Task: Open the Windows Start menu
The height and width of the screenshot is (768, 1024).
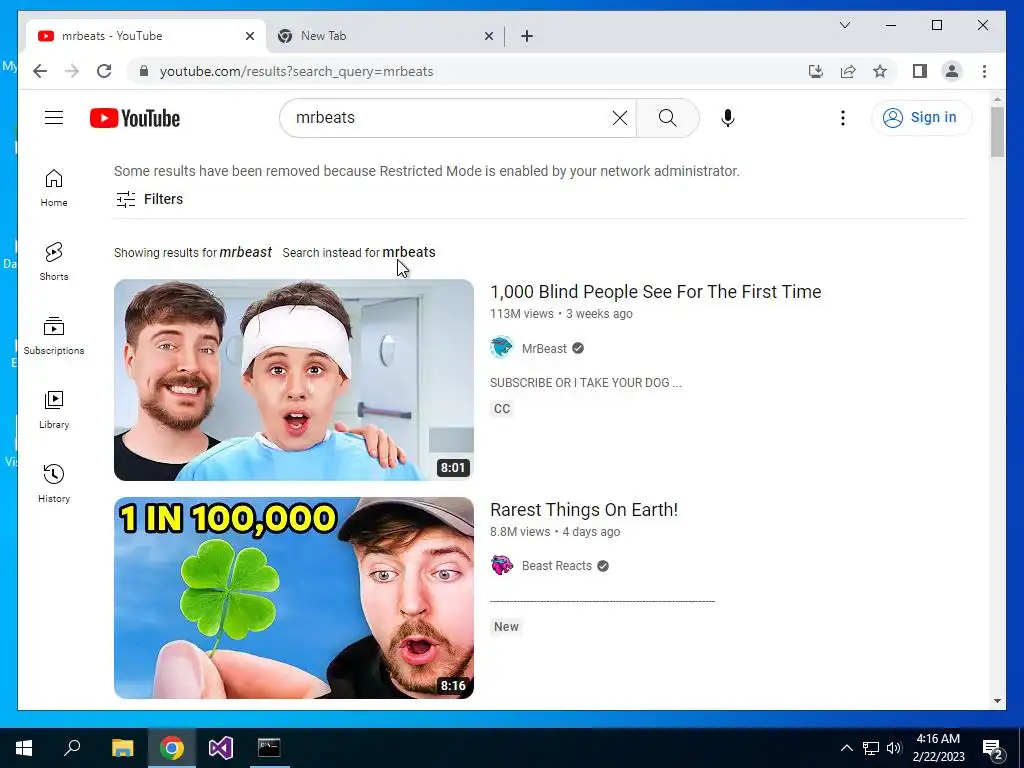Action: (x=24, y=748)
